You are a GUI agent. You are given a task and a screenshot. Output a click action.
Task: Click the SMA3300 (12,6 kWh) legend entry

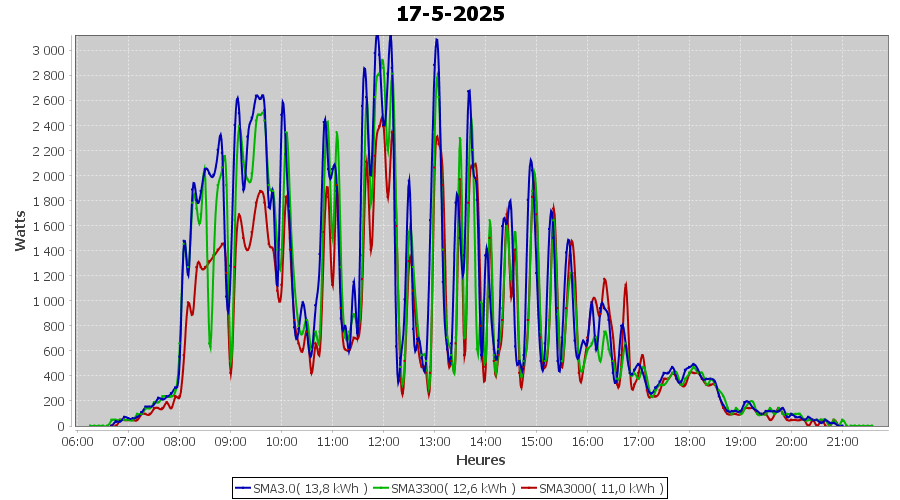[444, 488]
